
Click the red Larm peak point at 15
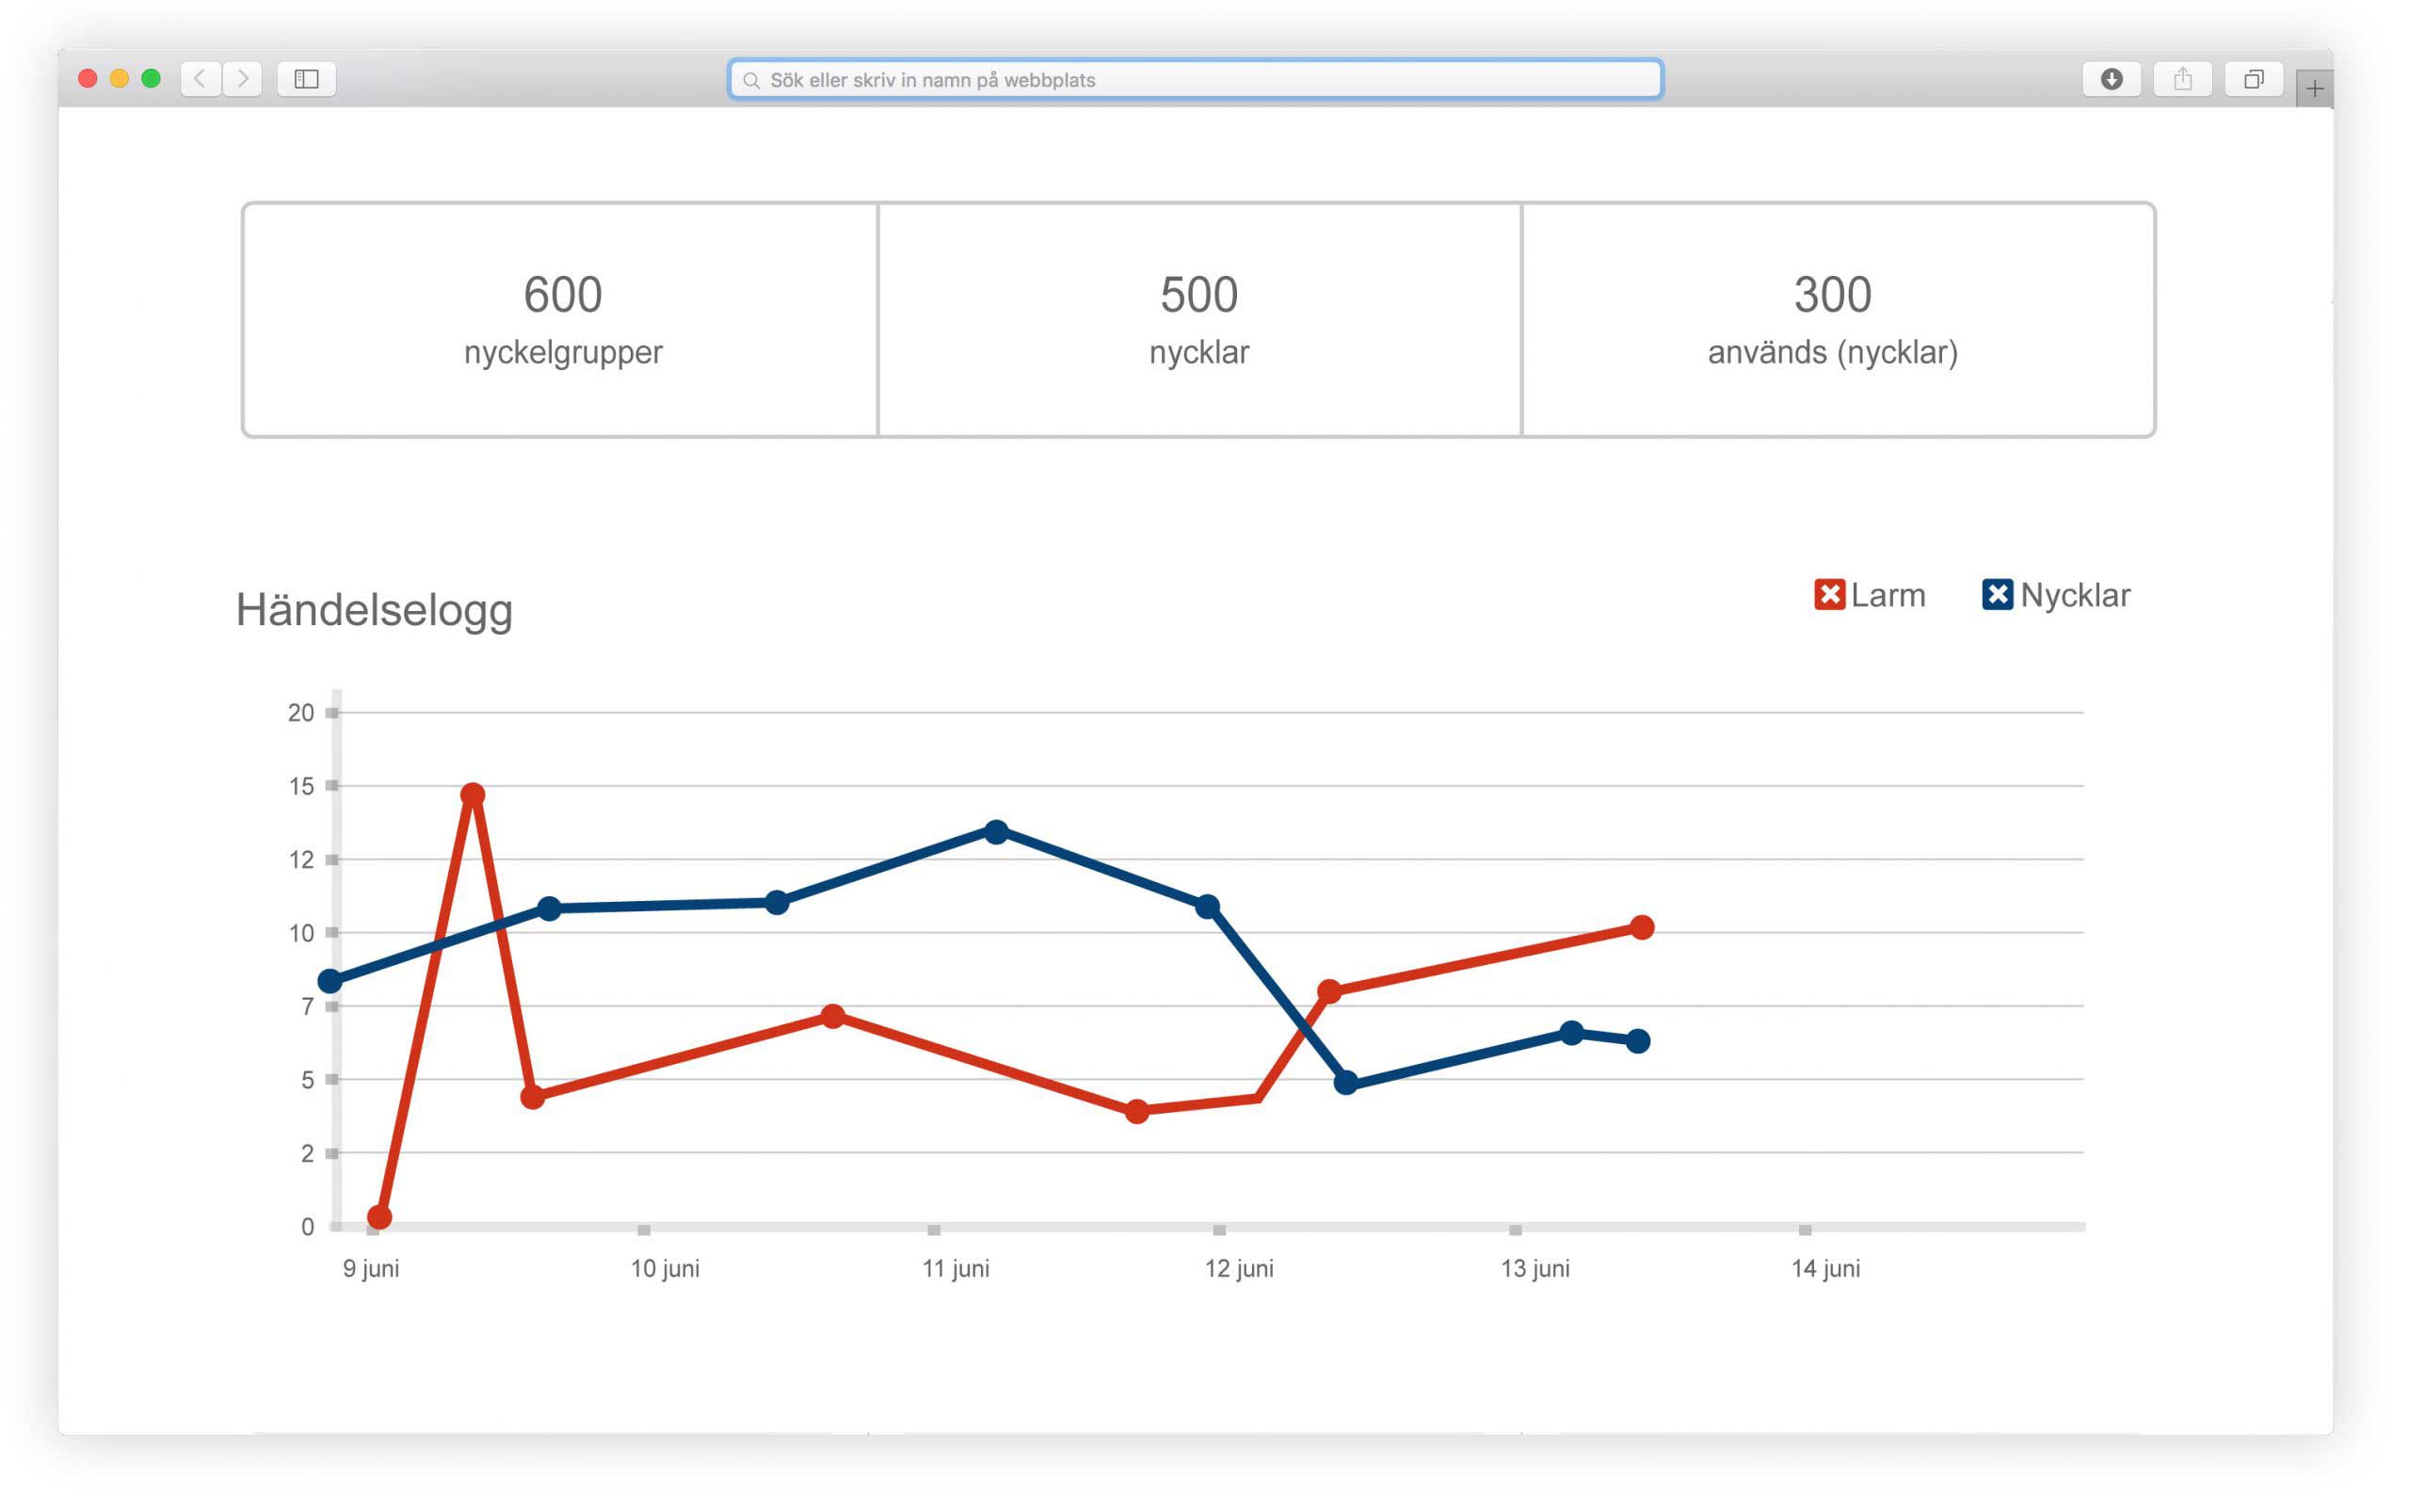click(x=473, y=795)
